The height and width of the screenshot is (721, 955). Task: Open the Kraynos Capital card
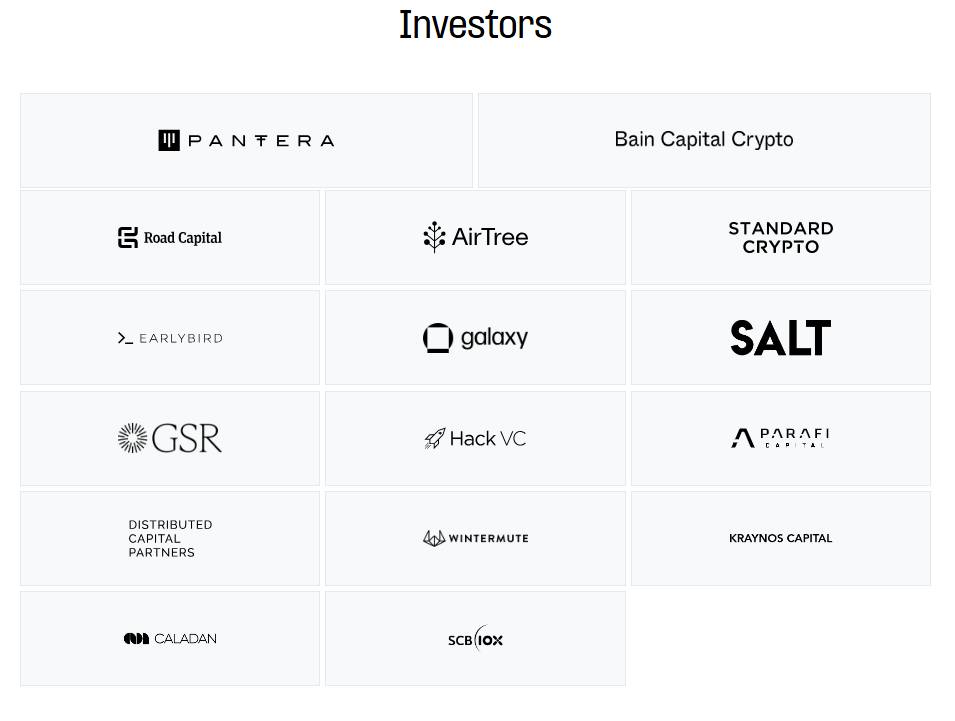click(x=781, y=539)
